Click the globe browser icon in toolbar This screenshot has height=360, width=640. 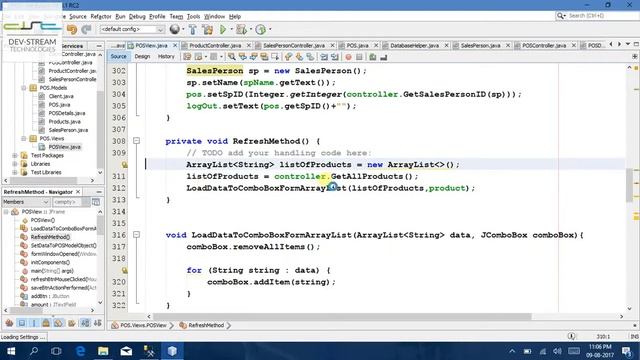point(175,29)
